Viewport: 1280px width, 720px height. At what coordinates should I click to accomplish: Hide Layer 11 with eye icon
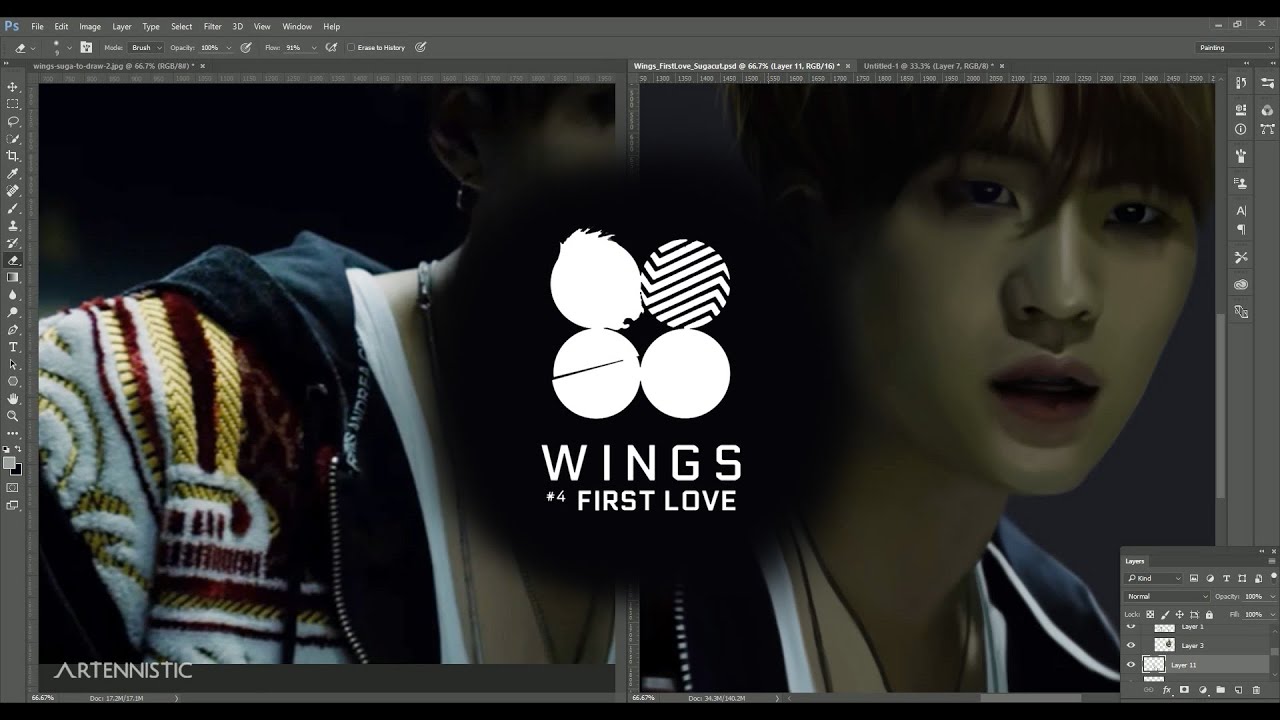tap(1131, 664)
